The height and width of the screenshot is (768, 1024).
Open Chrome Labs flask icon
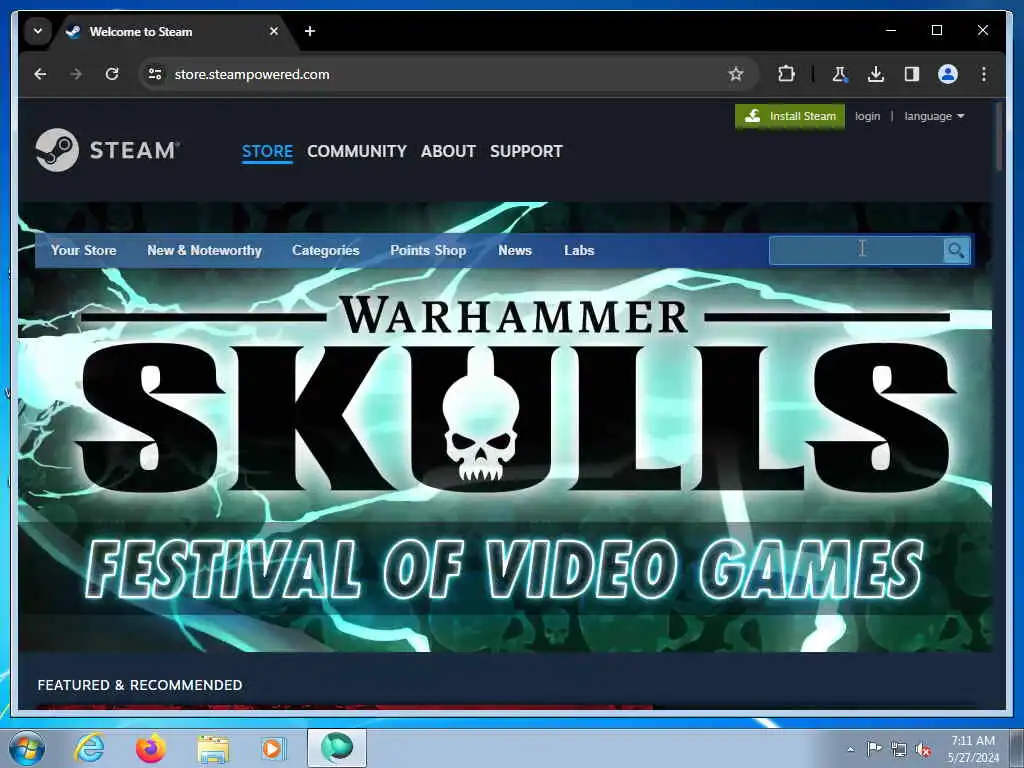tap(840, 74)
